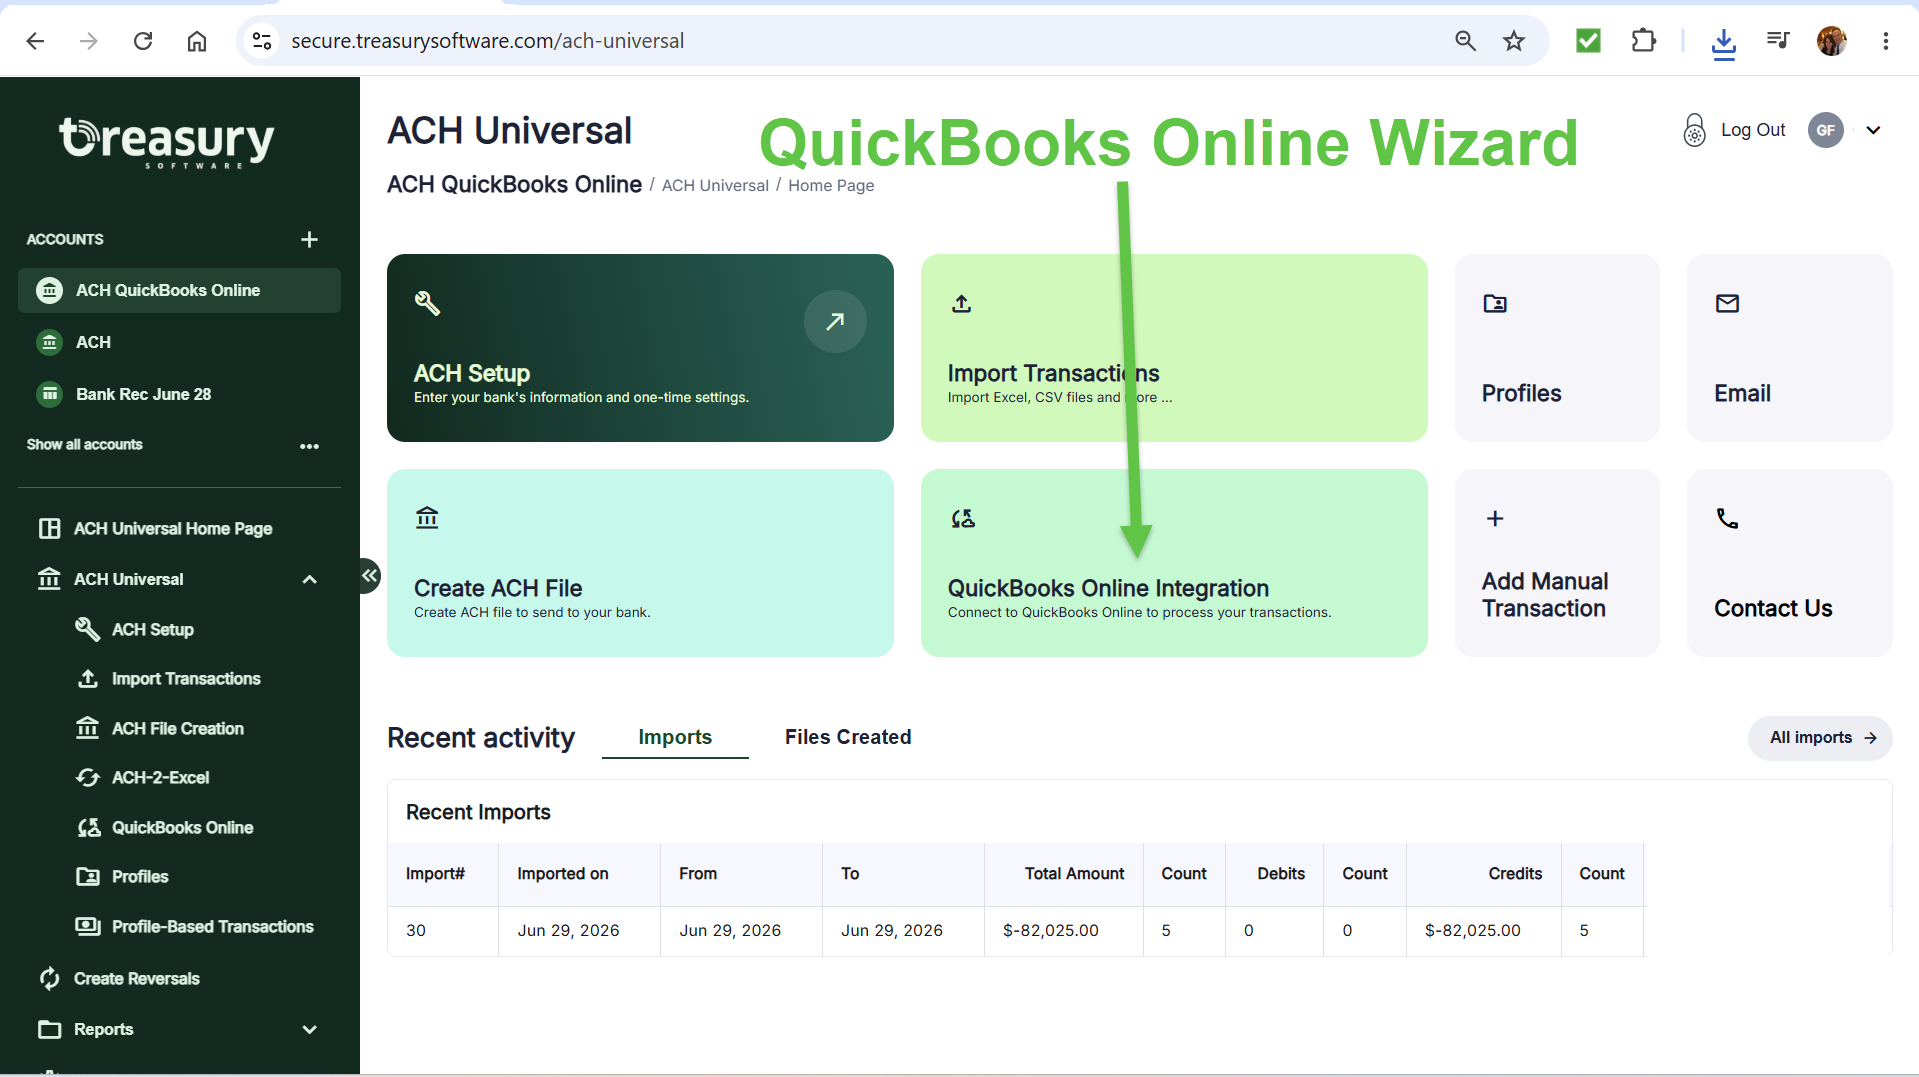The height and width of the screenshot is (1077, 1919).
Task: Reload the page with the refresh icon
Action: (143, 41)
